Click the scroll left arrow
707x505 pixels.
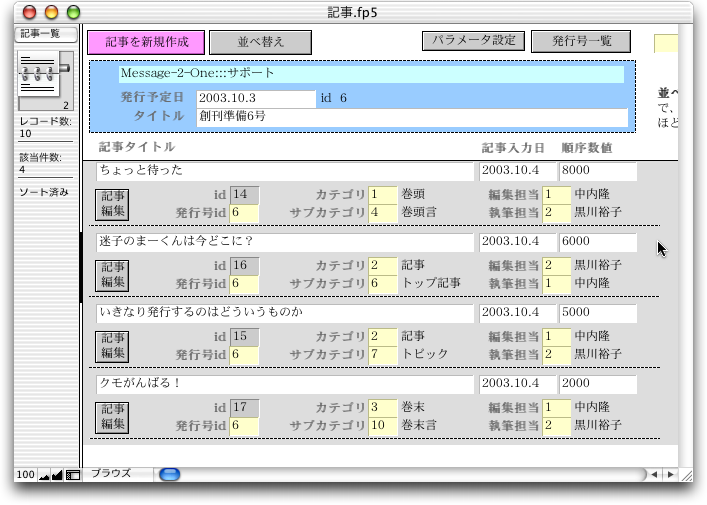tap(655, 474)
